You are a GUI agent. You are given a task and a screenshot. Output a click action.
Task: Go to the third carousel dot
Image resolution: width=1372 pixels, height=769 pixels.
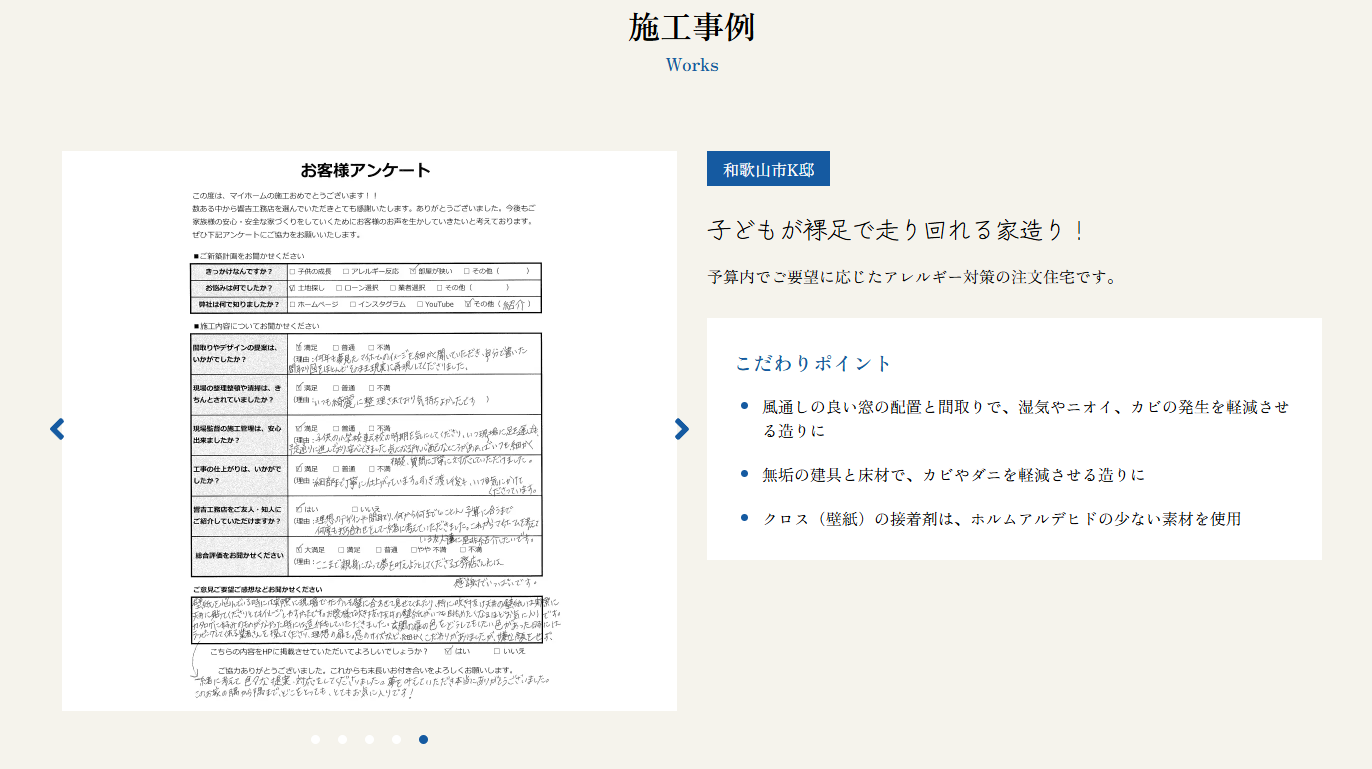(369, 740)
